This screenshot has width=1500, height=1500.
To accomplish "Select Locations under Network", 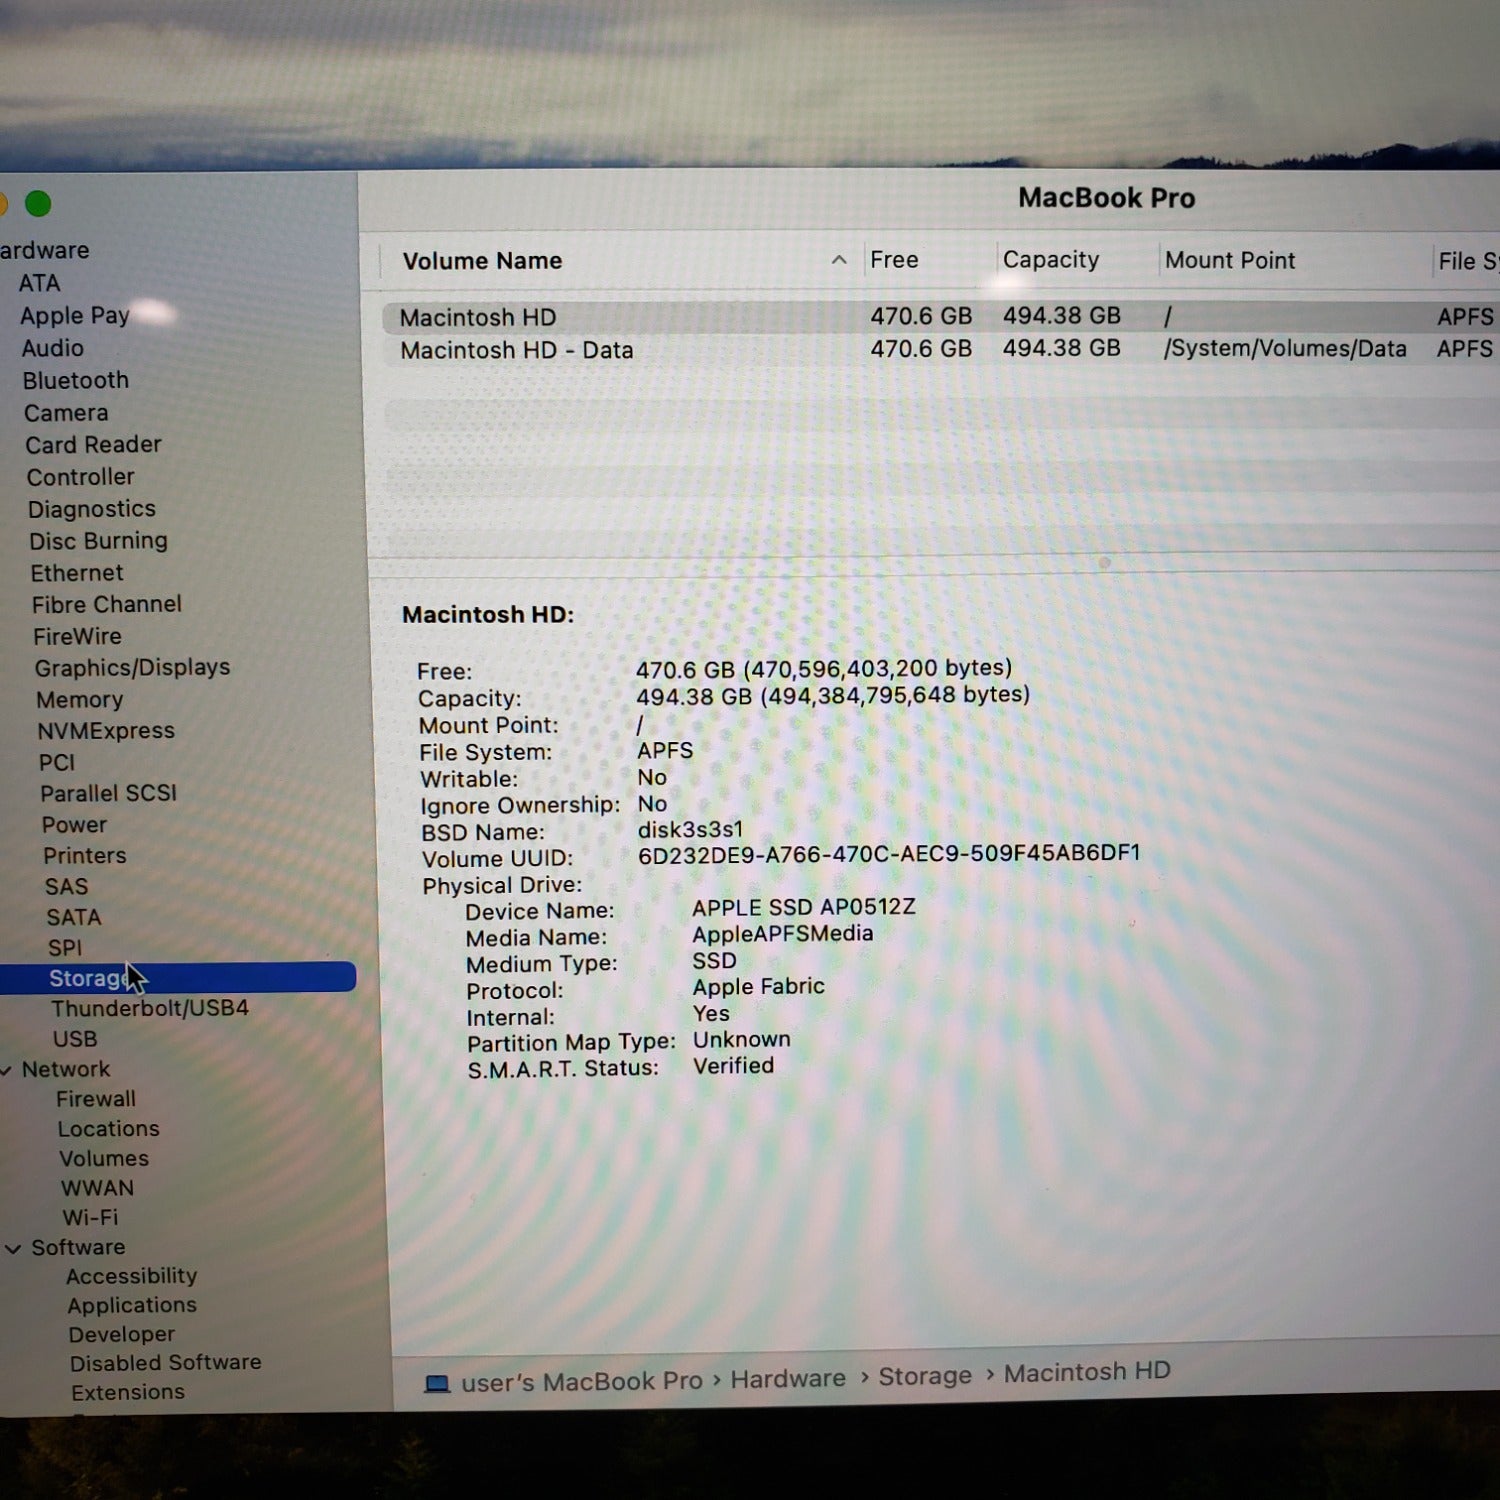I will tap(108, 1129).
